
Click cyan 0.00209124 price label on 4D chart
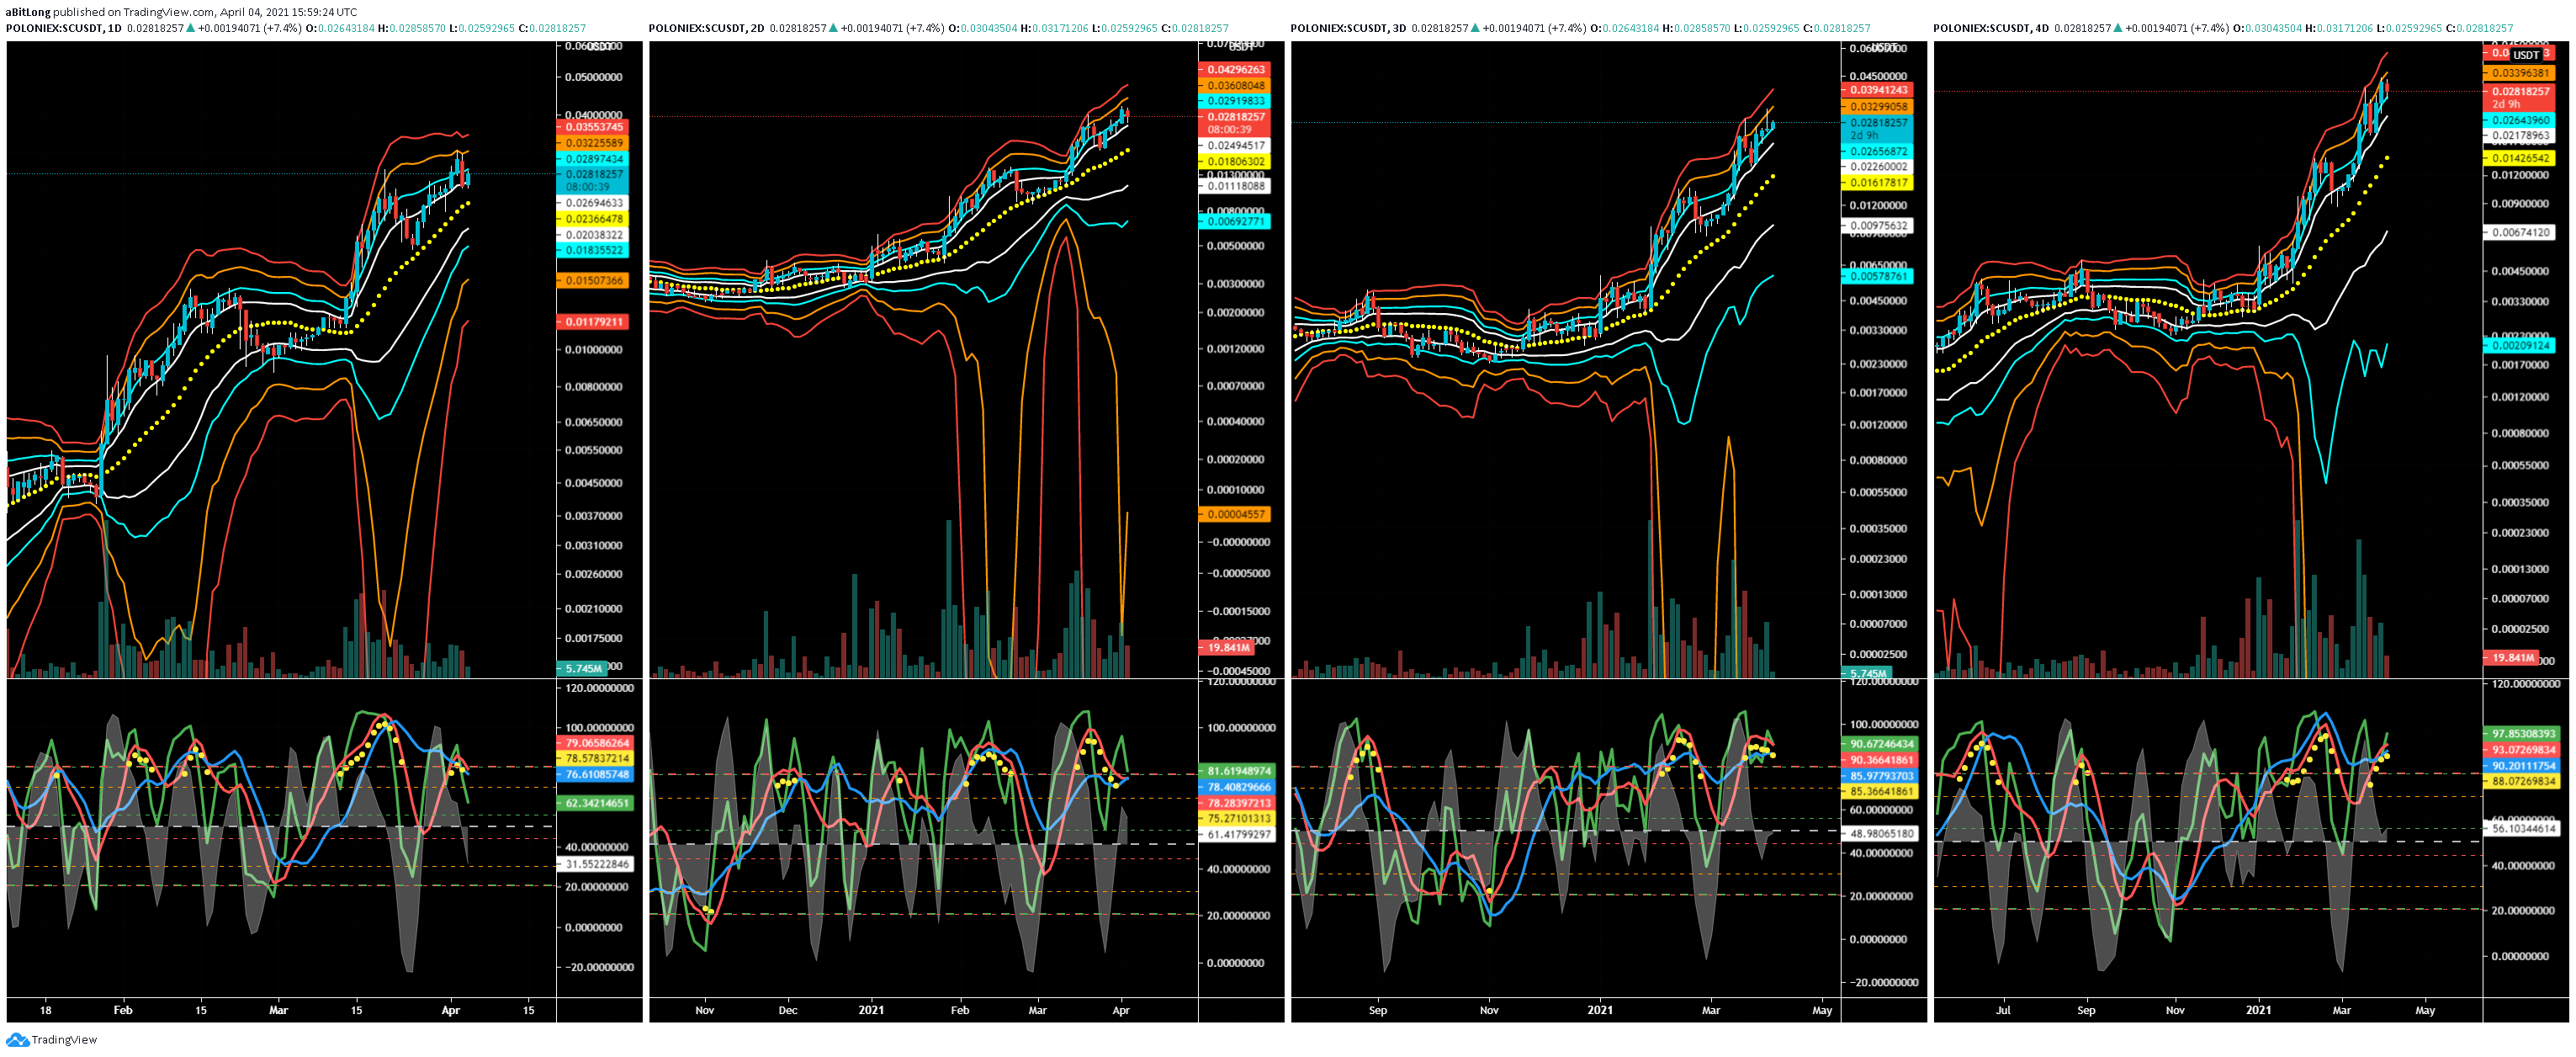tap(2519, 345)
